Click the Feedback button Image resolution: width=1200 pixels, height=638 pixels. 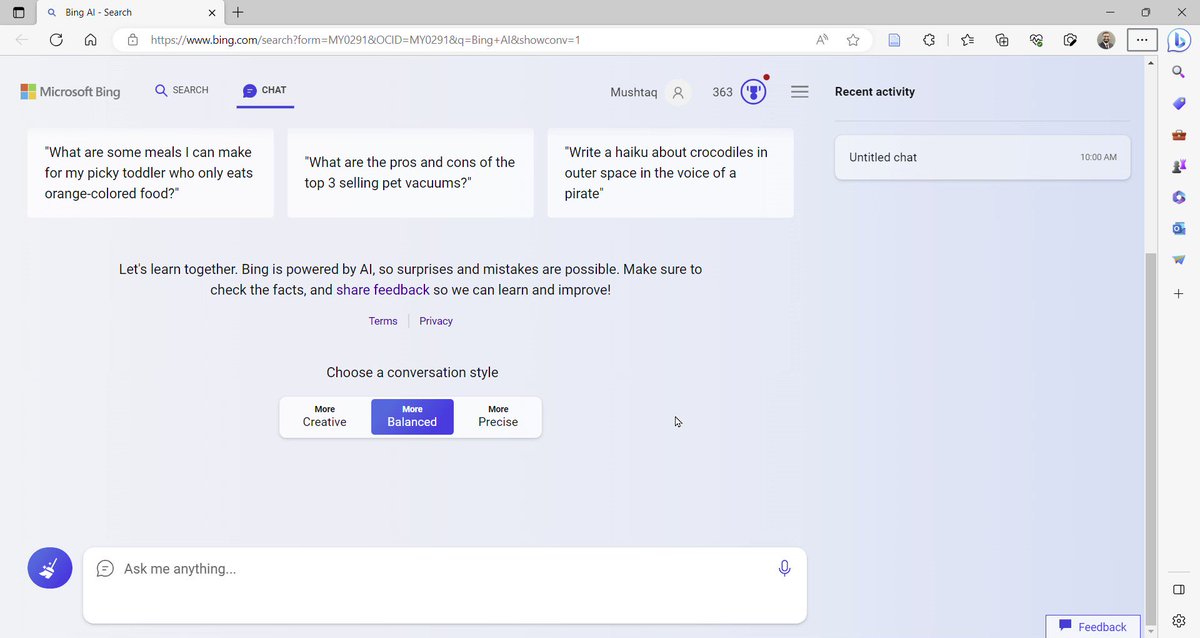(x=1092, y=626)
